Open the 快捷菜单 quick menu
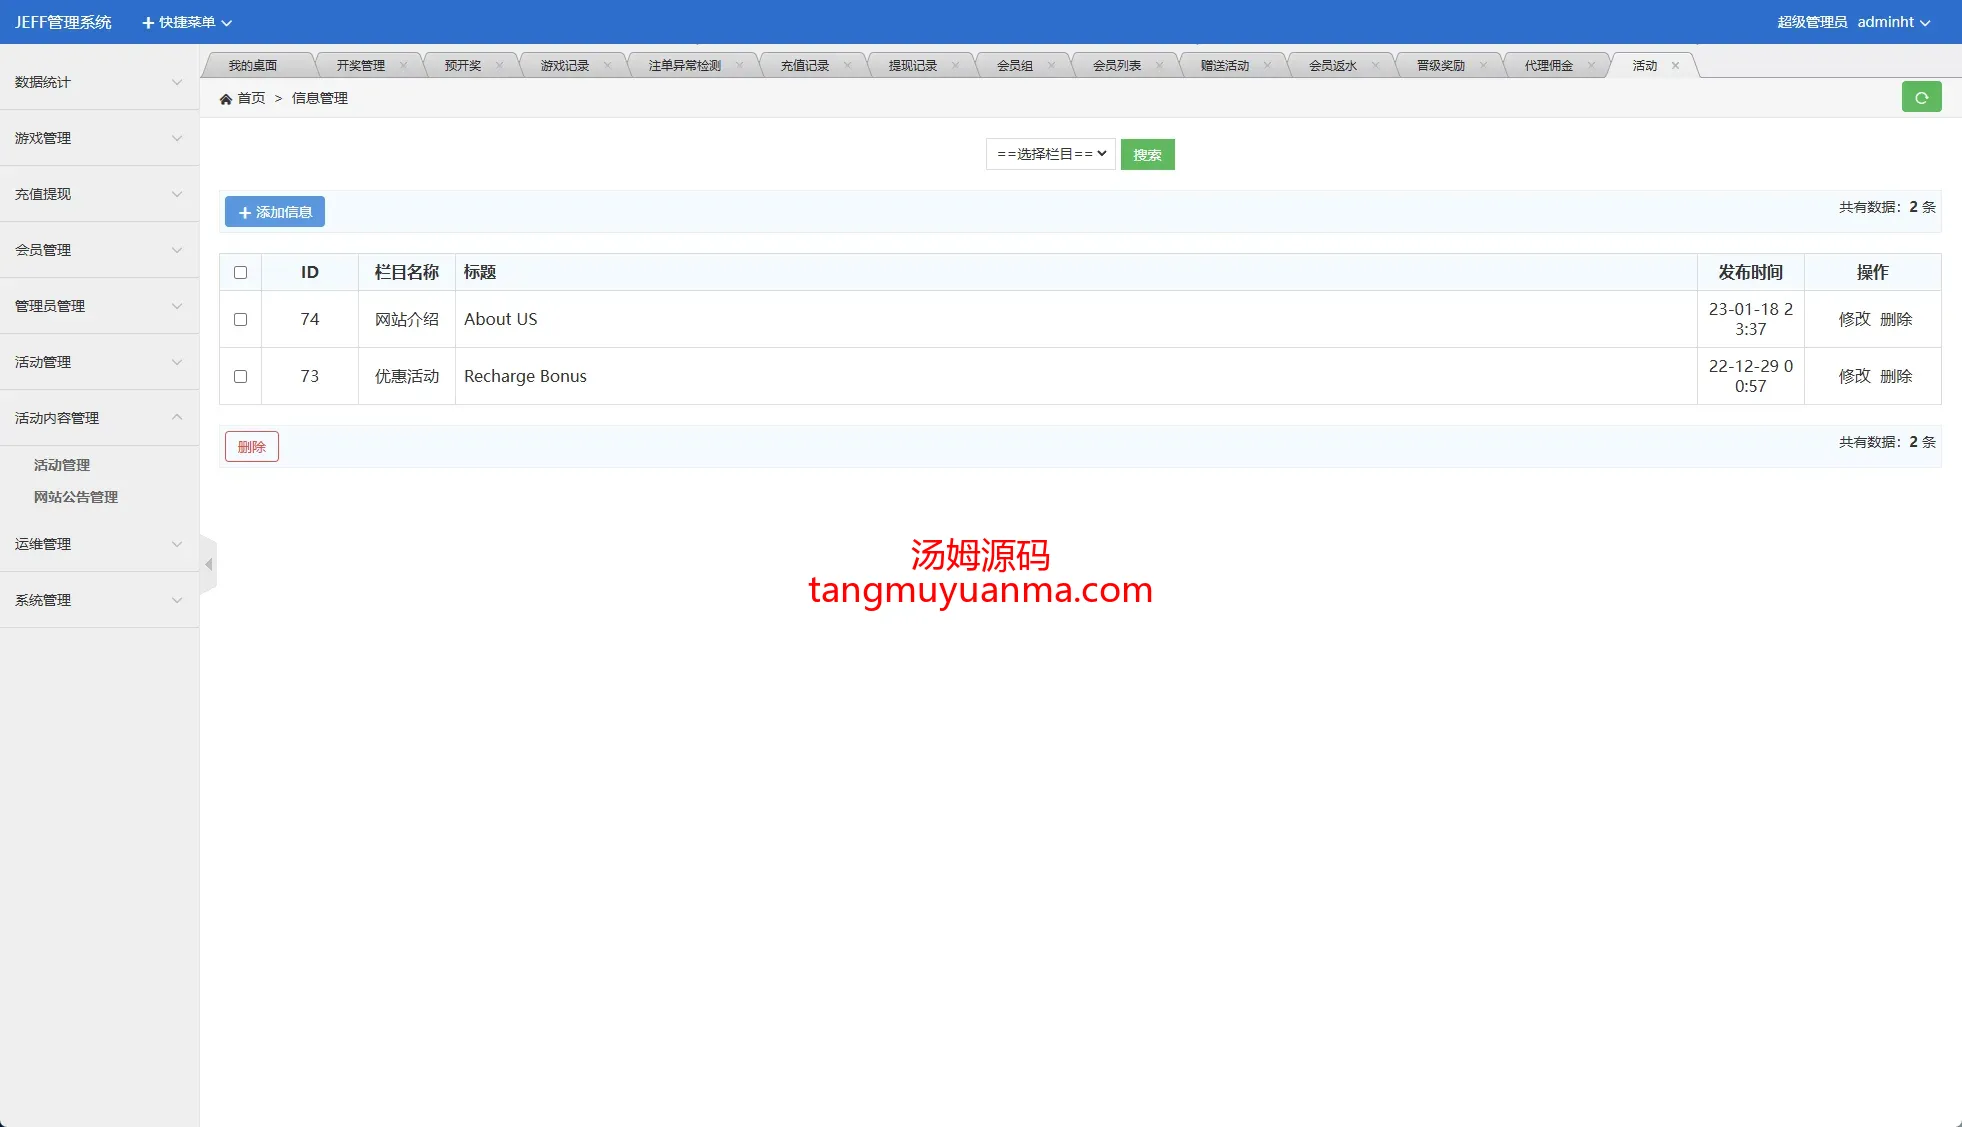This screenshot has height=1127, width=1962. pos(187,22)
